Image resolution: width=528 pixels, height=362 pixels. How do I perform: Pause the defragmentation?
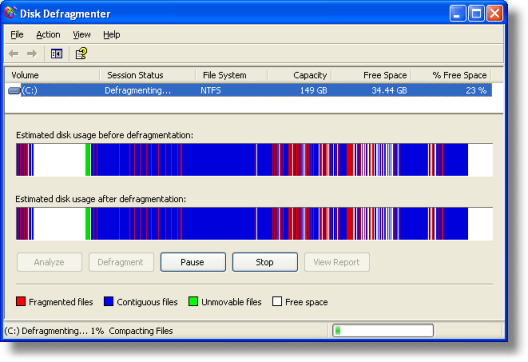pyautogui.click(x=193, y=262)
